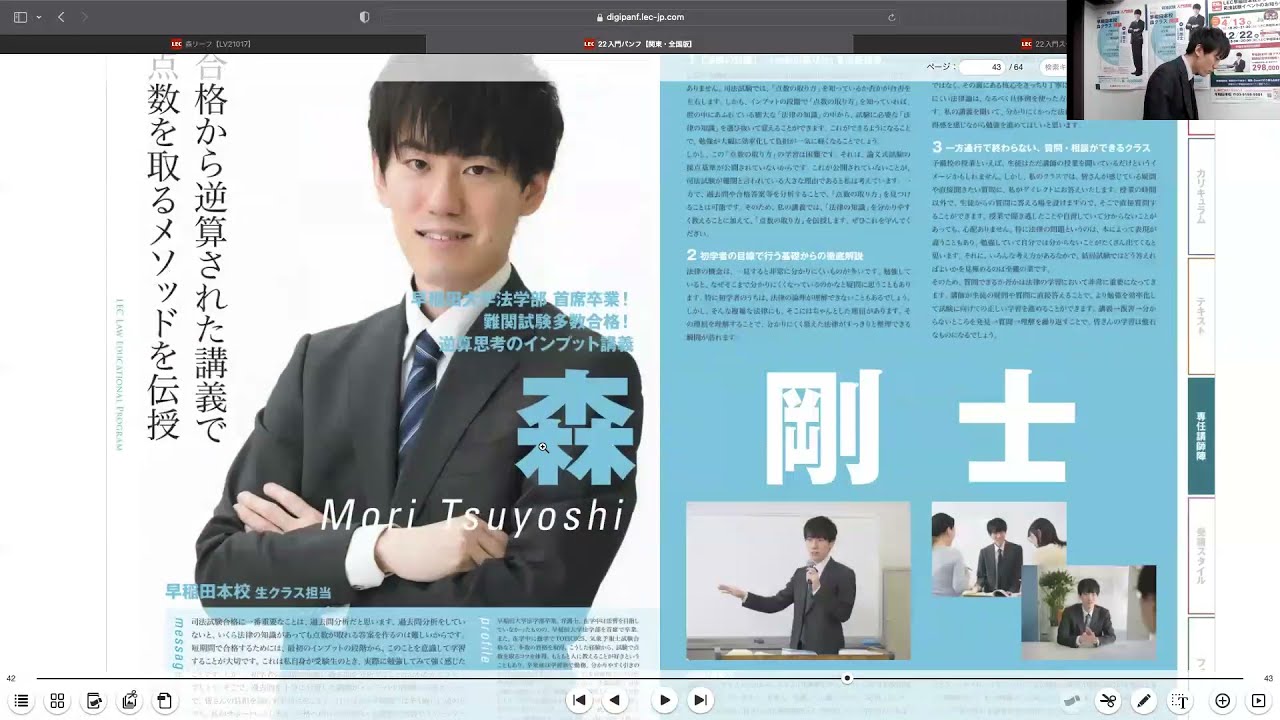Open the clipping scissors icon near page tools
The width and height of the screenshot is (1280, 720).
(x=129, y=701)
